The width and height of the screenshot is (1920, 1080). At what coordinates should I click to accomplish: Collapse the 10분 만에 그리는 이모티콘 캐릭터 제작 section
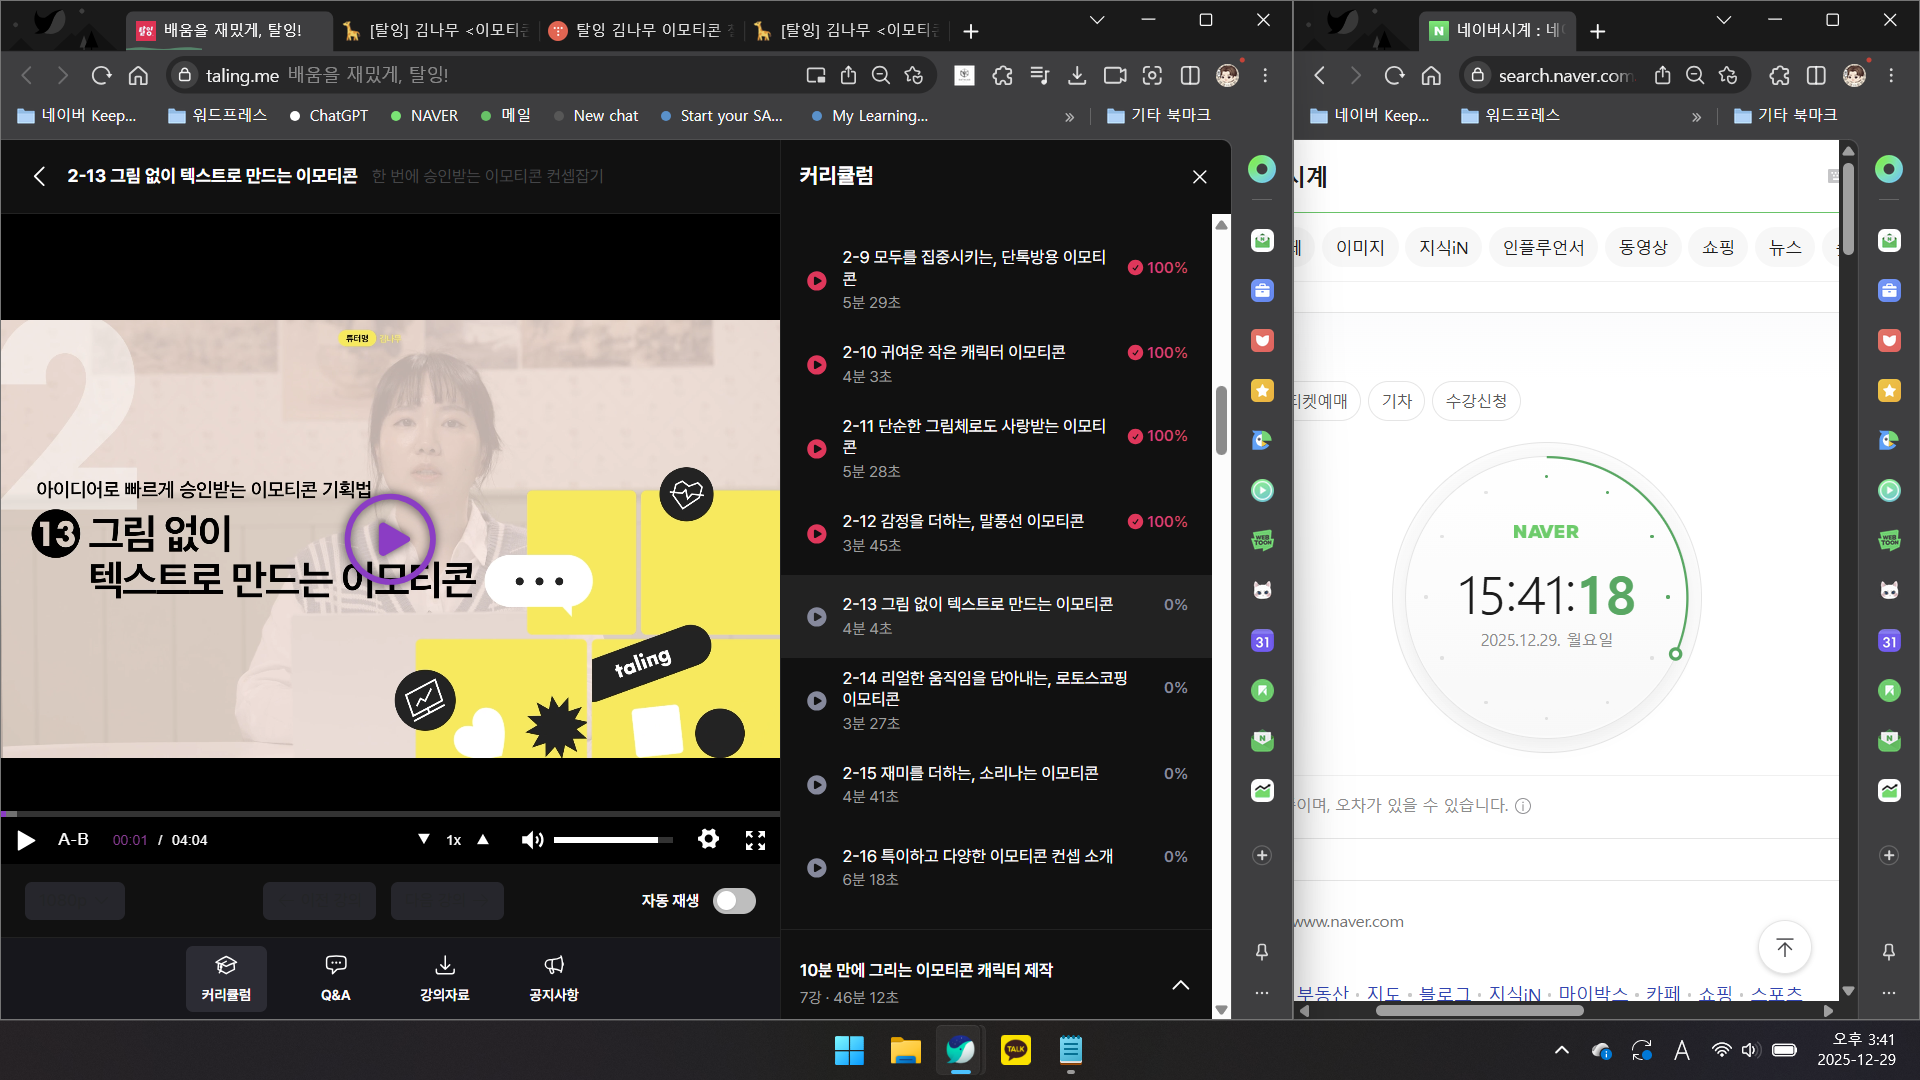pyautogui.click(x=1180, y=984)
